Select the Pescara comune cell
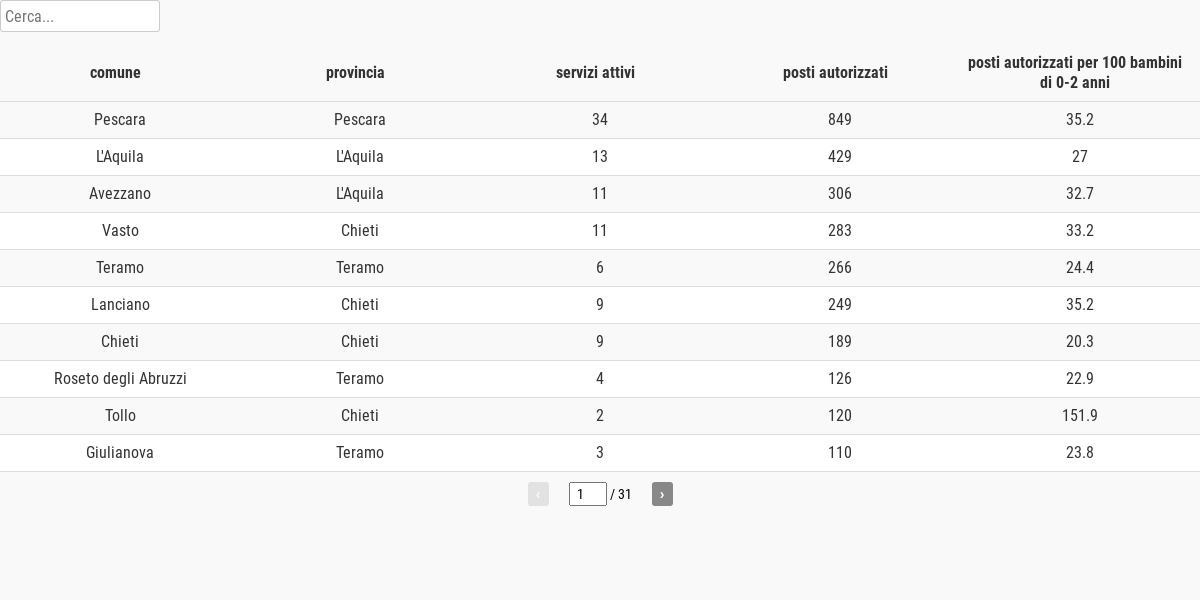Viewport: 1200px width, 600px height. pos(120,120)
